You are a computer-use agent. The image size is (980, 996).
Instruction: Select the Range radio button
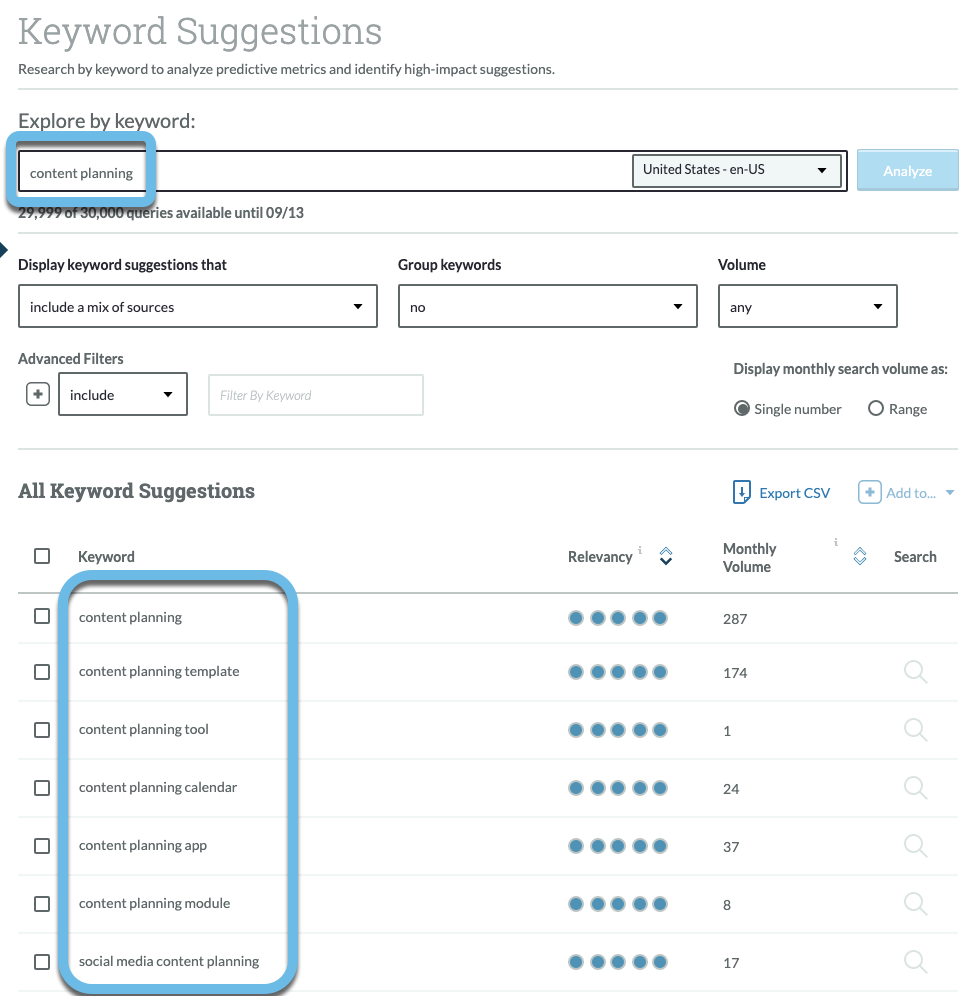[x=874, y=408]
